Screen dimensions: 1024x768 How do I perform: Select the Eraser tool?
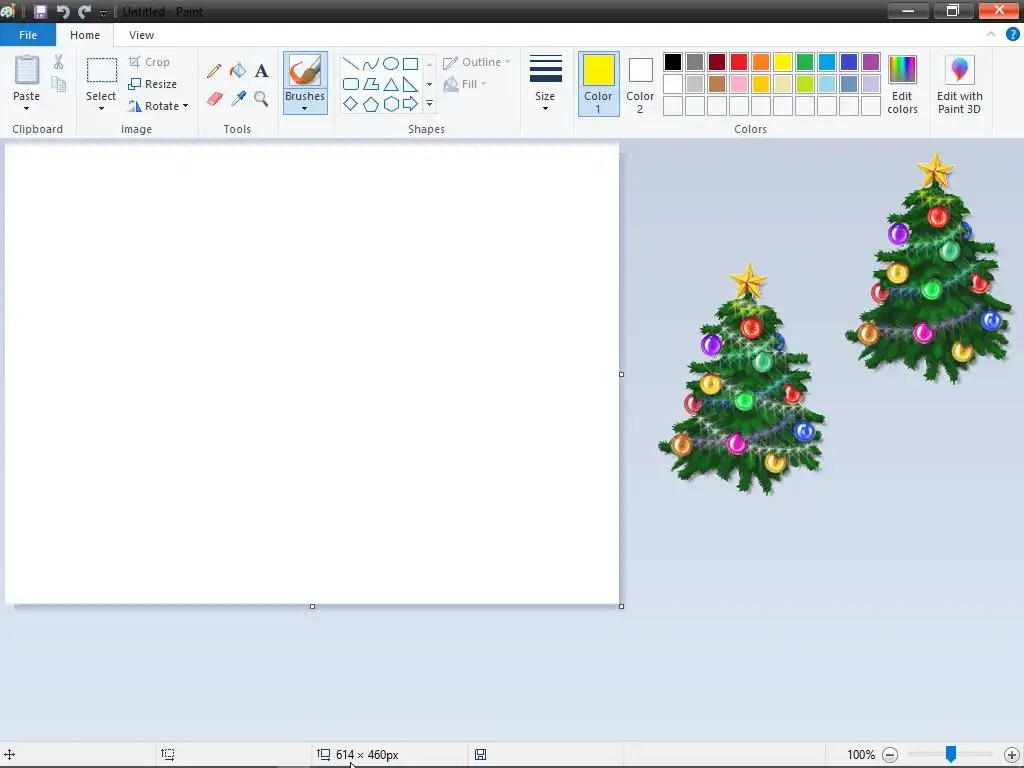214,99
